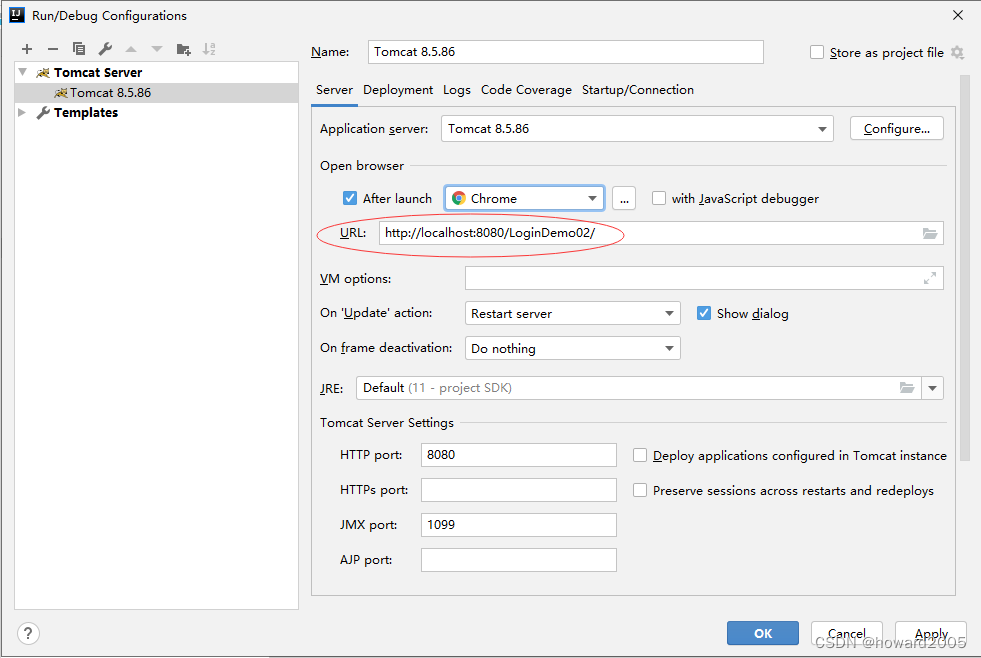Click the browser ellipsis button
The width and height of the screenshot is (981, 658).
[624, 198]
